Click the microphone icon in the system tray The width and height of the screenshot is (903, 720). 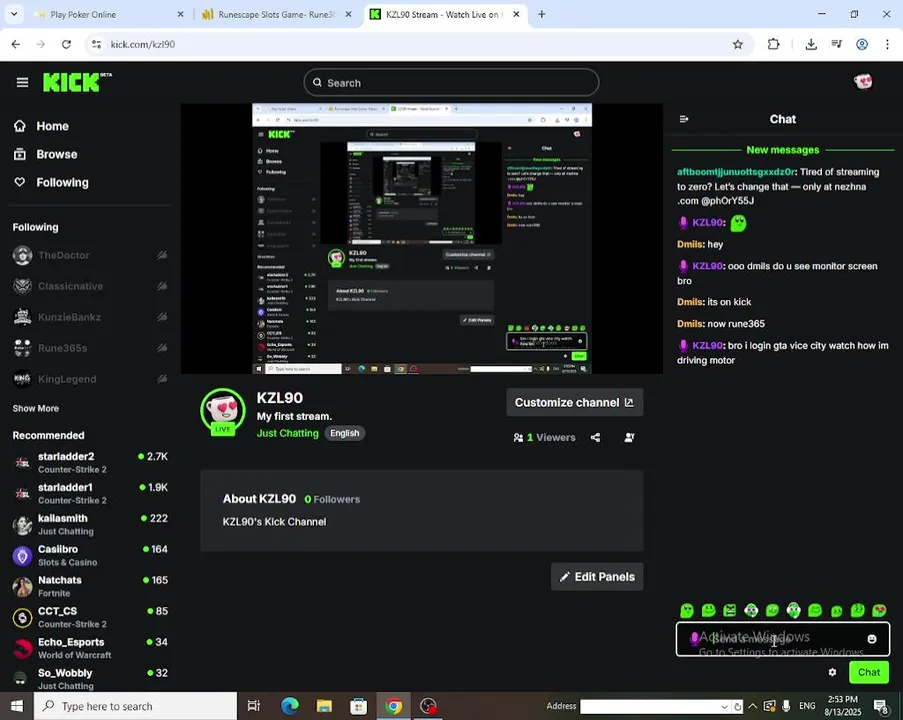point(786,706)
